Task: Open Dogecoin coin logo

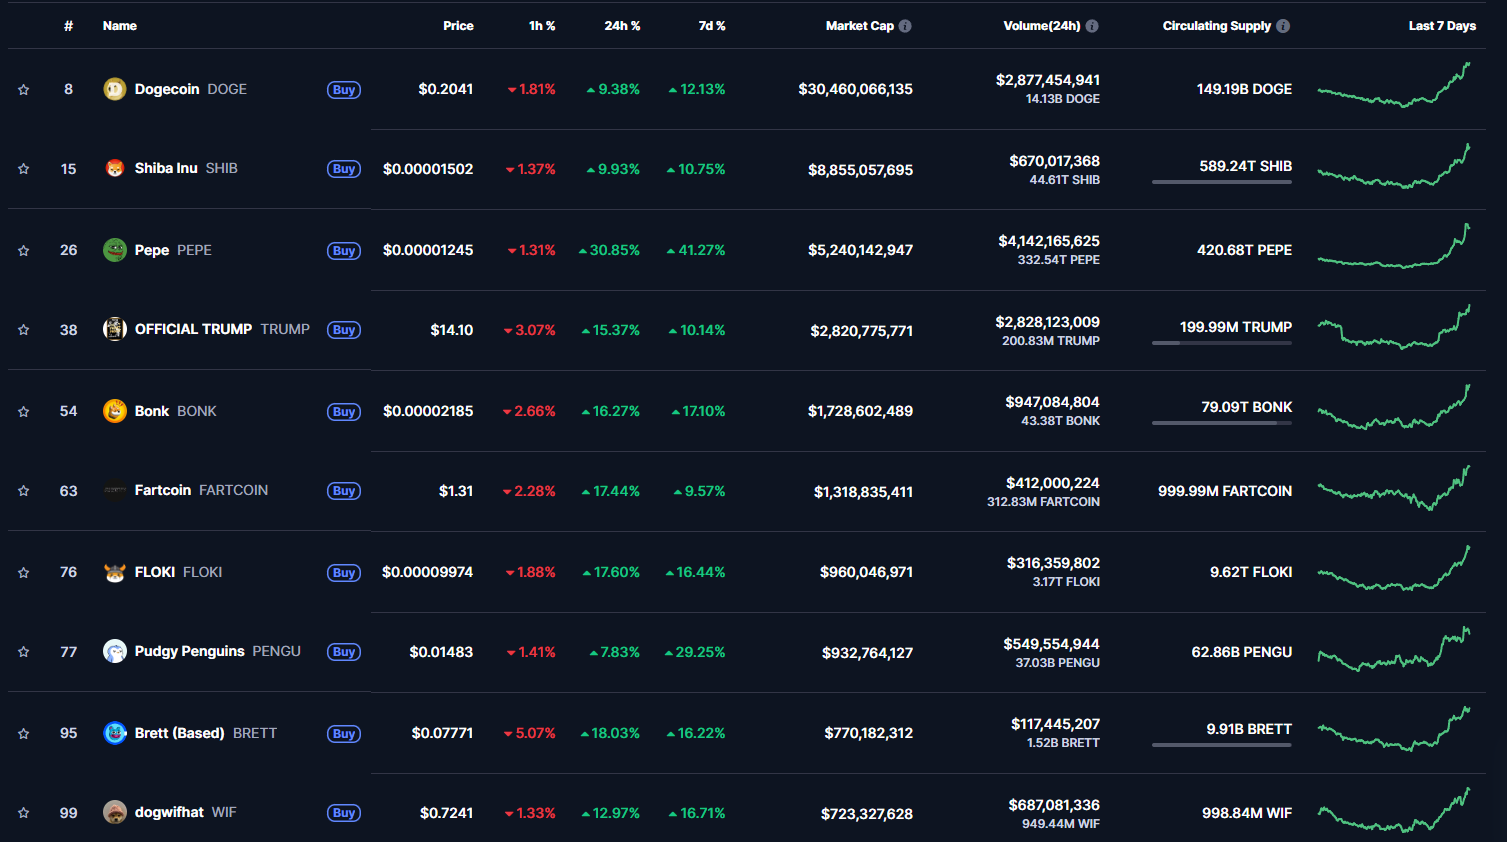Action: [115, 89]
